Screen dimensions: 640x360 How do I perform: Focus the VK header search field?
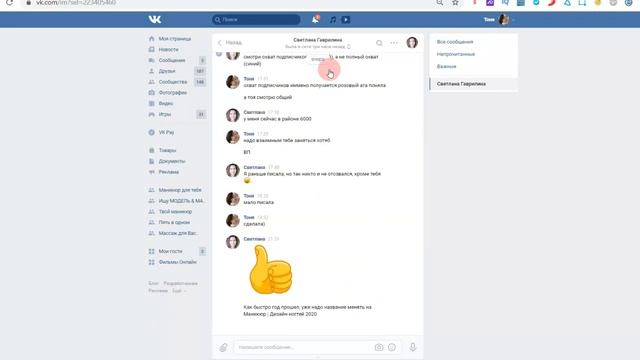256,19
